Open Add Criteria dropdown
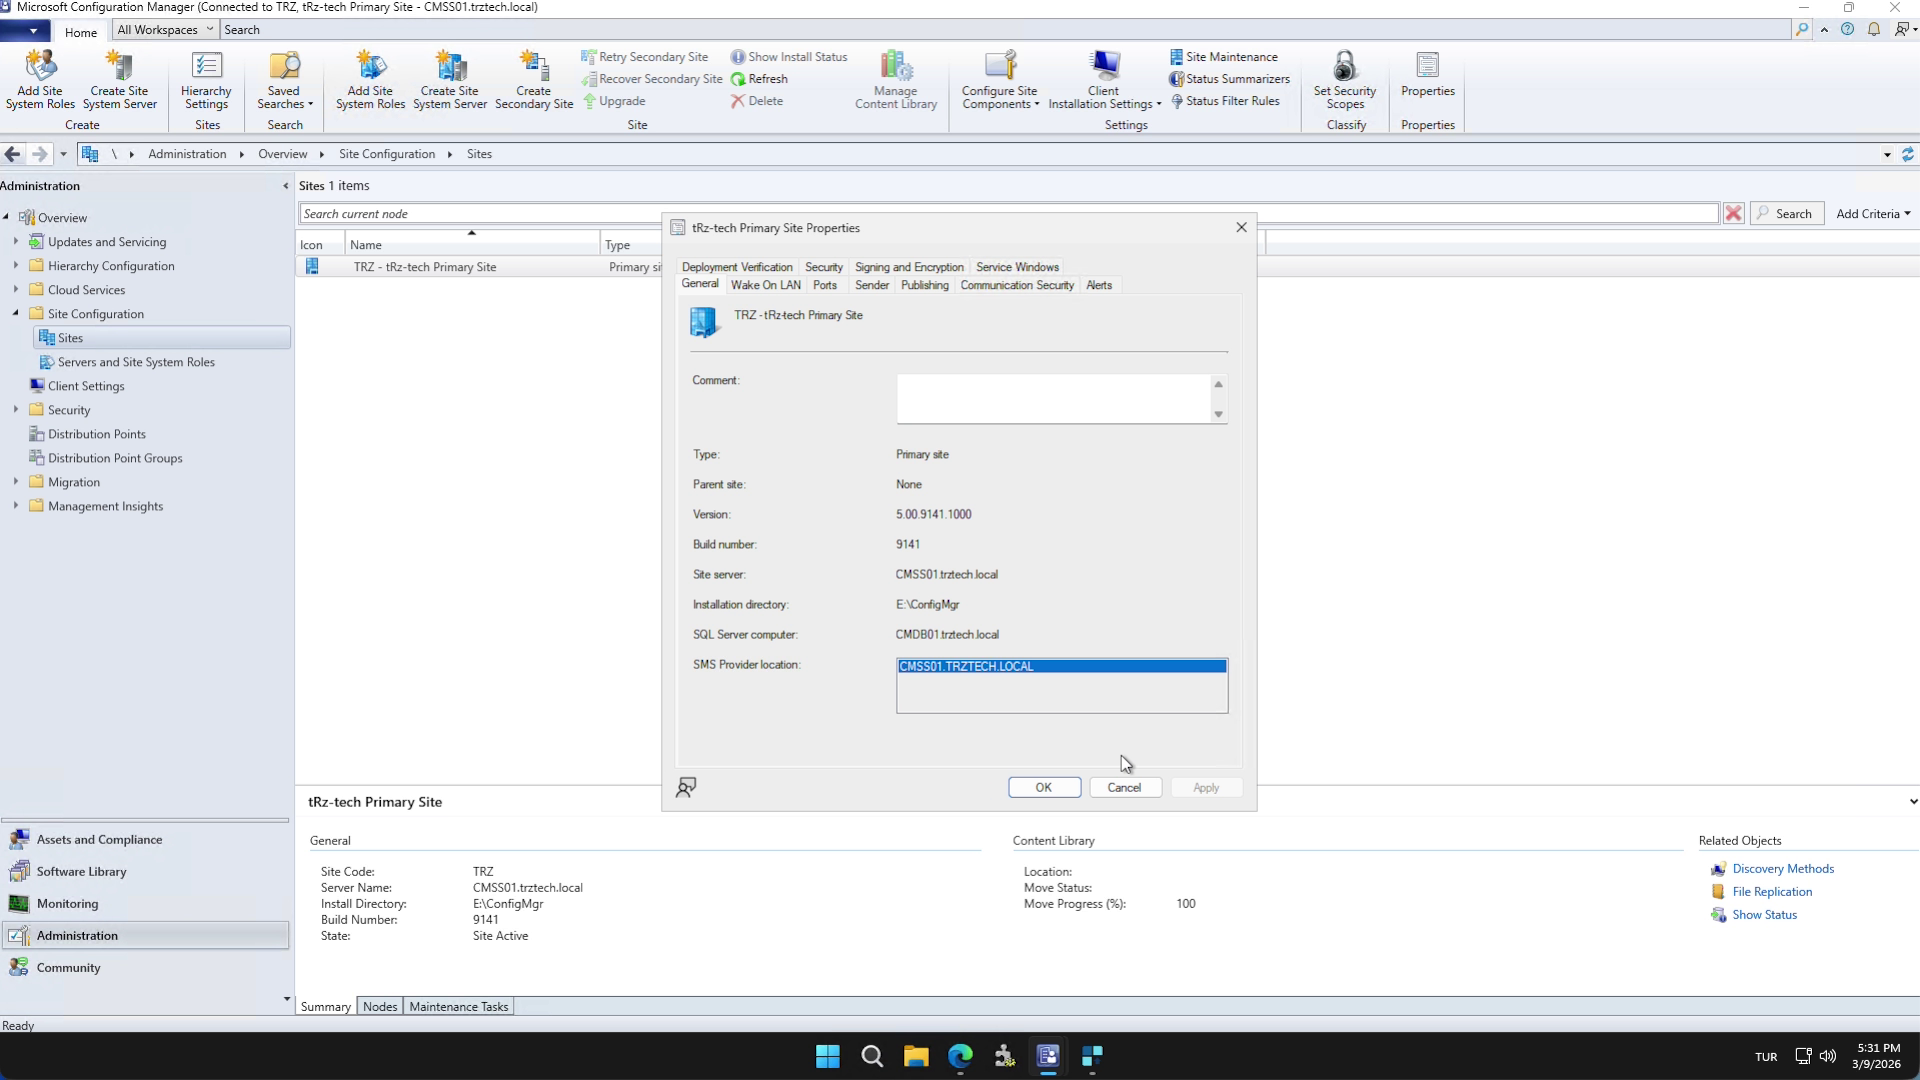This screenshot has height=1080, width=1920. click(x=1873, y=214)
